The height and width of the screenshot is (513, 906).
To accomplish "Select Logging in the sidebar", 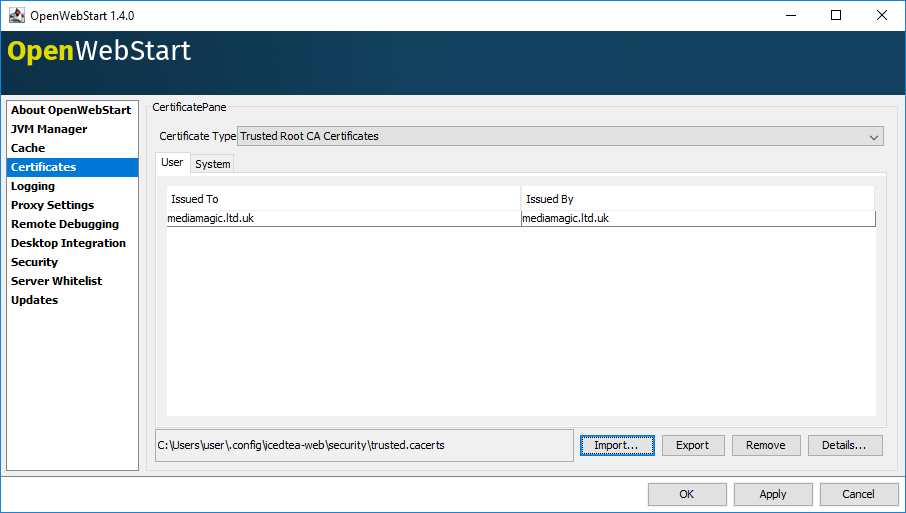I will tap(33, 186).
